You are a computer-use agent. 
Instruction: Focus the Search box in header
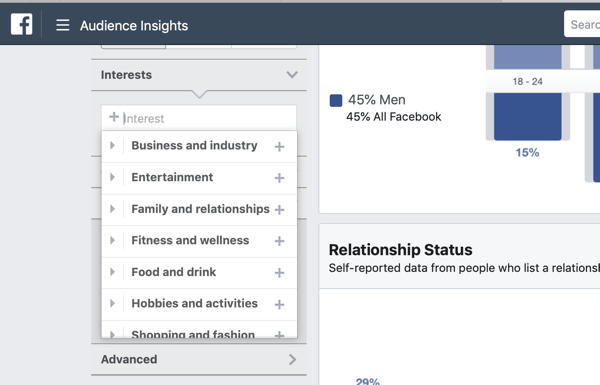(x=582, y=24)
